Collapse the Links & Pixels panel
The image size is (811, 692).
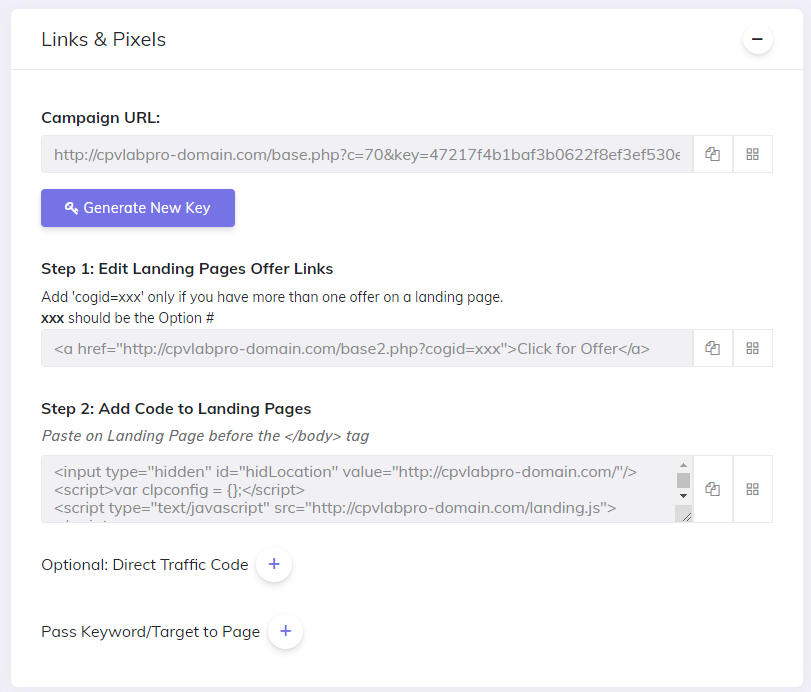click(x=758, y=39)
